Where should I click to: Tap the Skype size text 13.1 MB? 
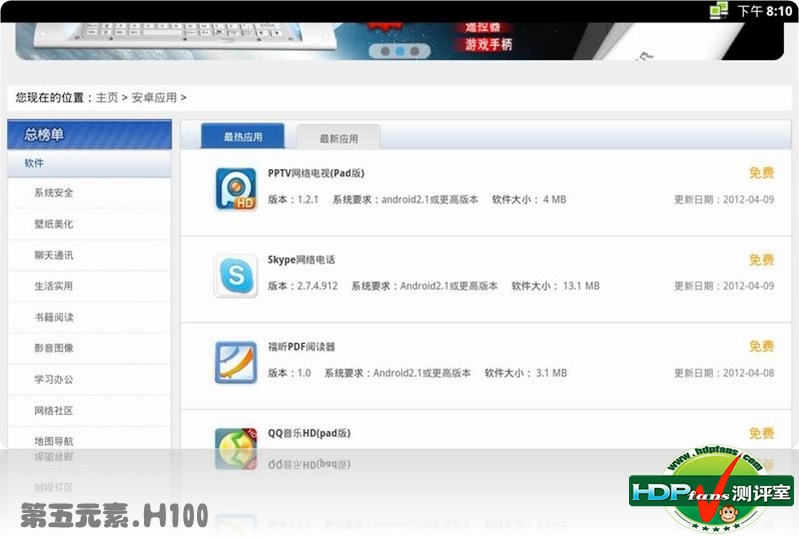coord(581,286)
